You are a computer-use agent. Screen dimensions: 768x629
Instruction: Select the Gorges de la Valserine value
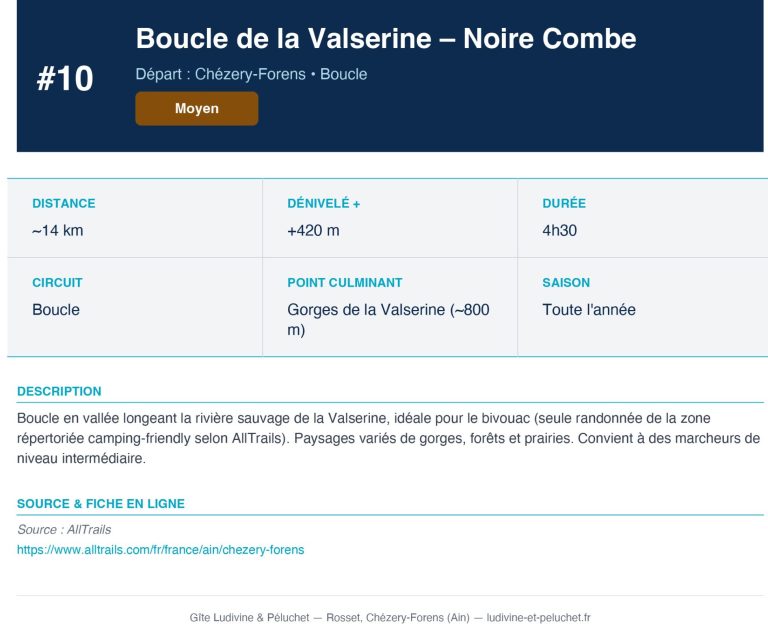(388, 319)
